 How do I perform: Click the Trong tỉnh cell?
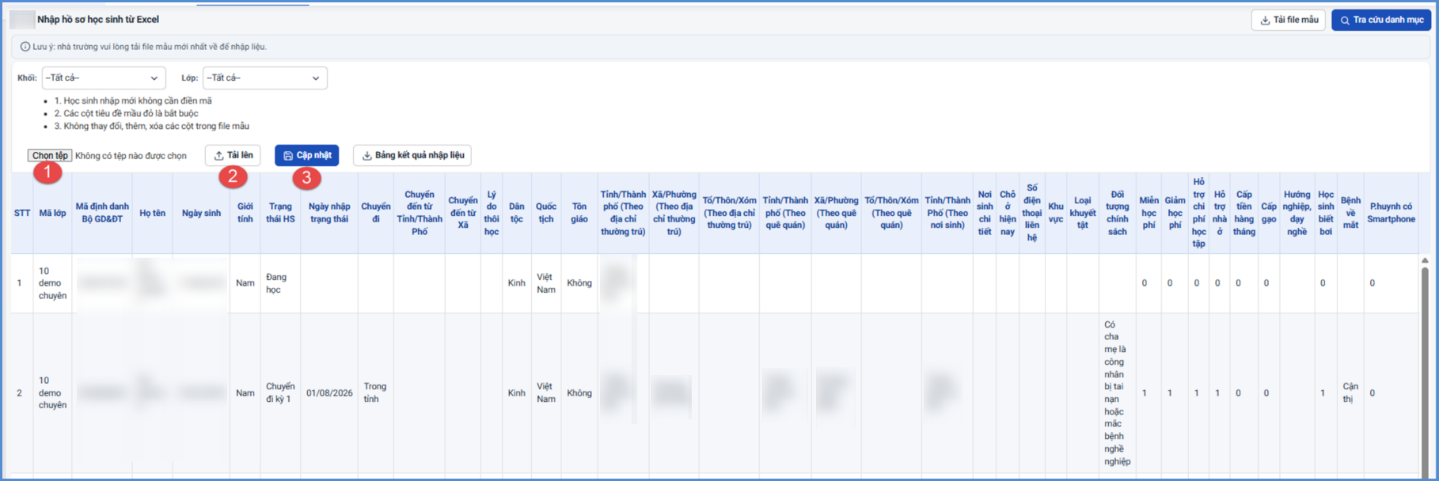376,393
